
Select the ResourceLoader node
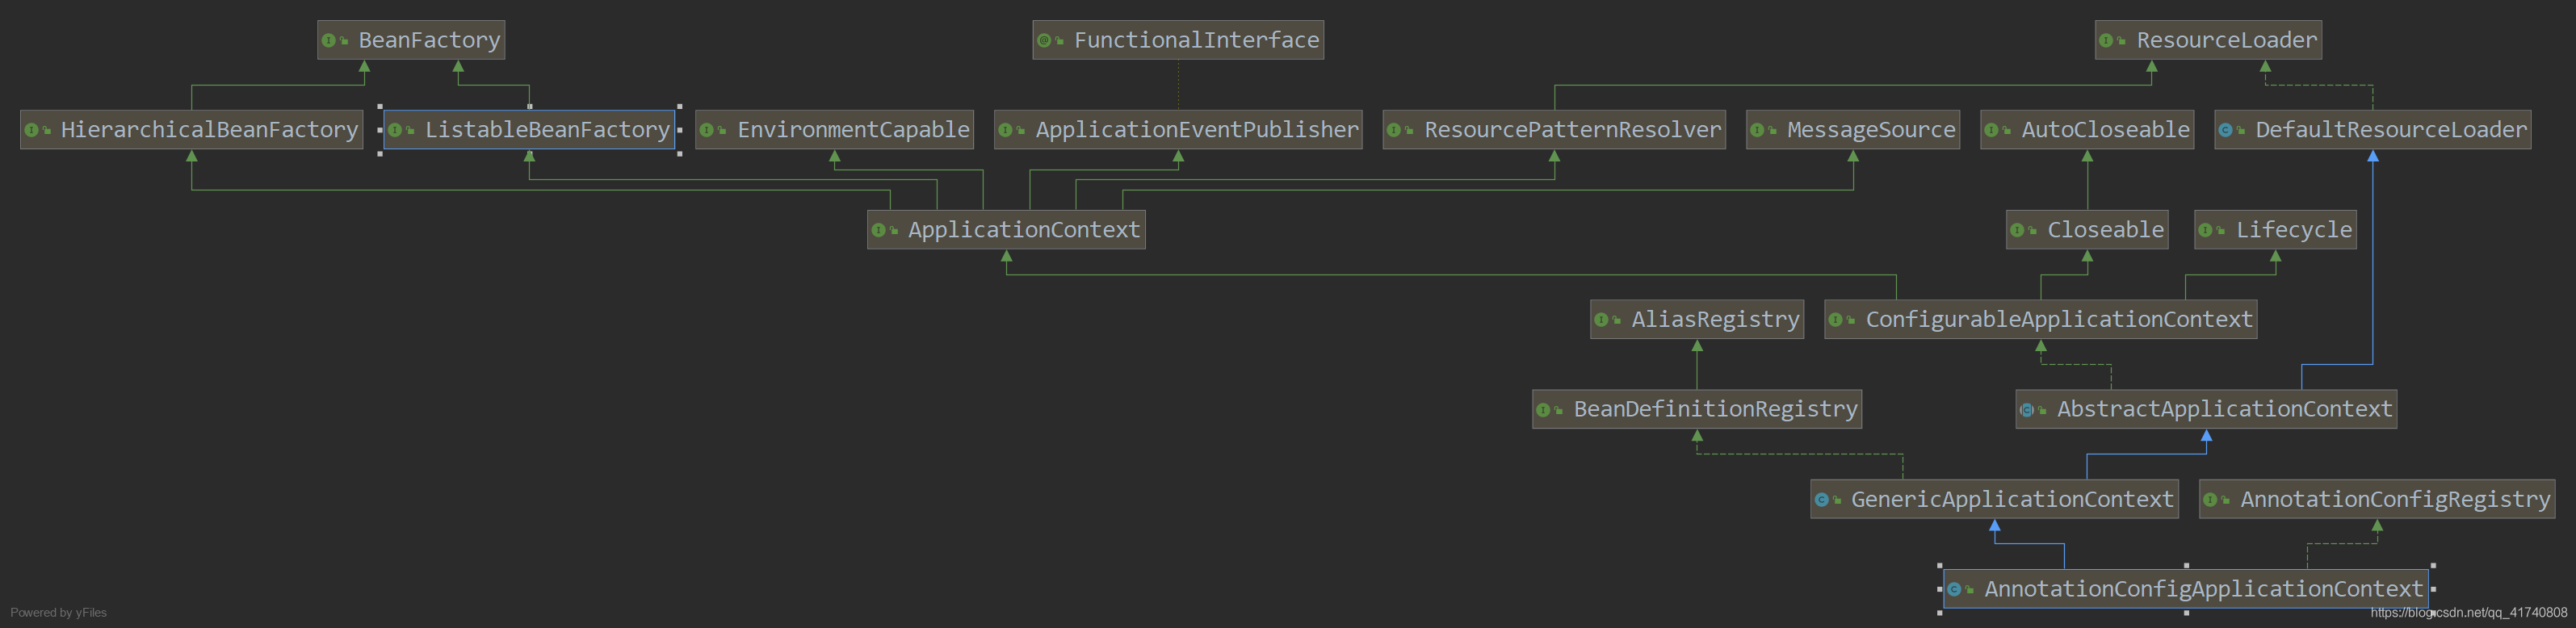point(2208,40)
